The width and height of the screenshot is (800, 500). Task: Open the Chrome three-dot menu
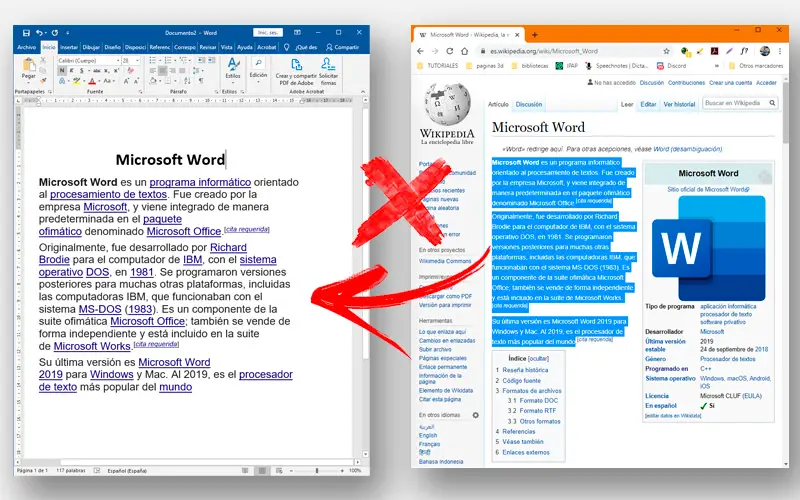click(780, 51)
